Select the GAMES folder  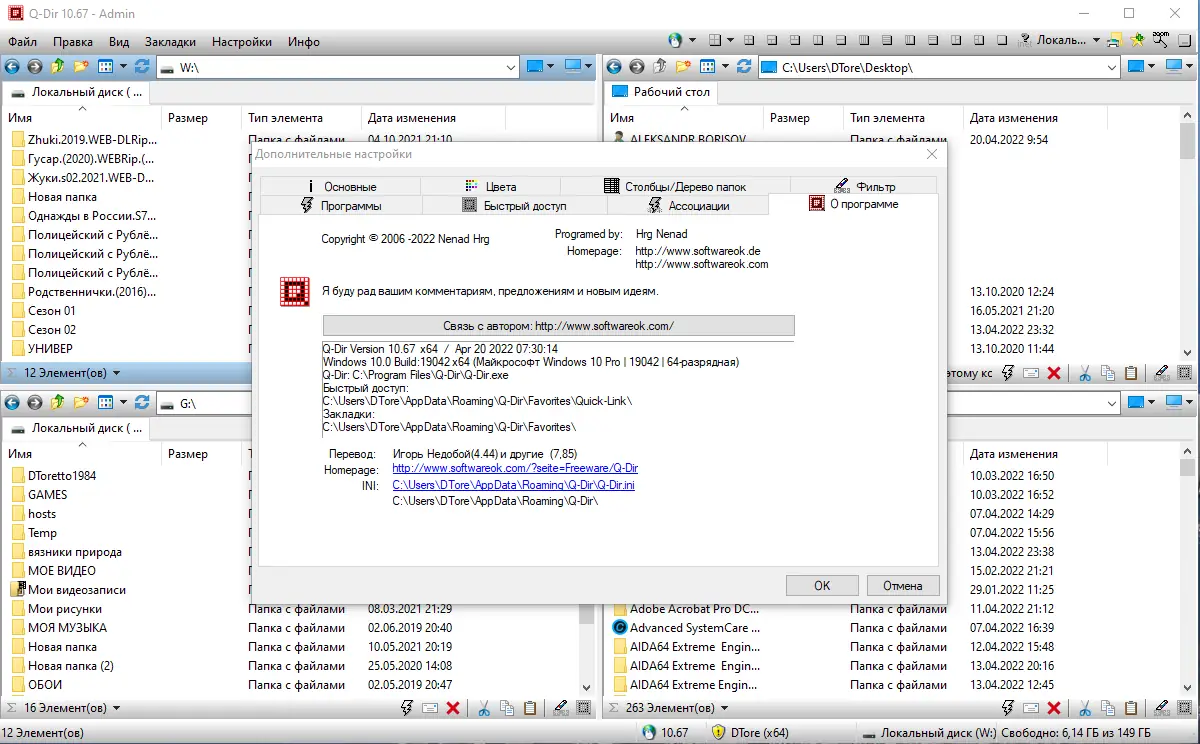pos(47,495)
